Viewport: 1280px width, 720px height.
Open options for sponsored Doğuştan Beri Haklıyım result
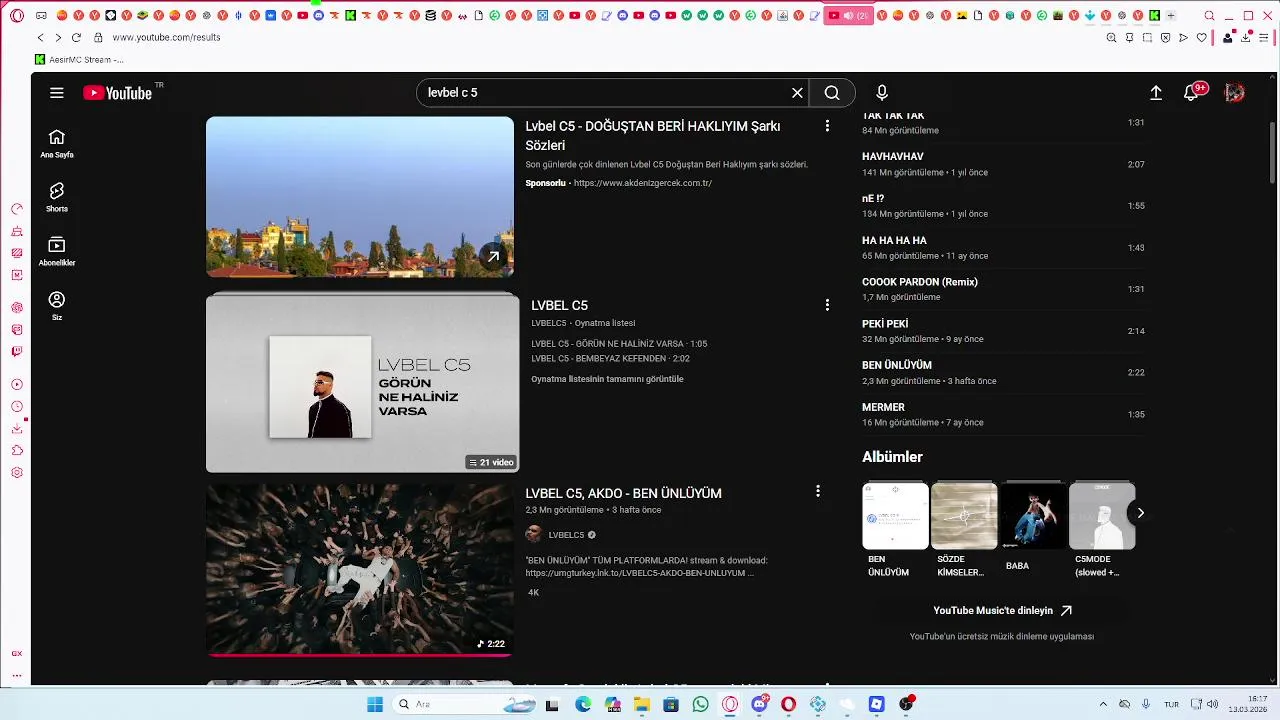pyautogui.click(x=827, y=126)
